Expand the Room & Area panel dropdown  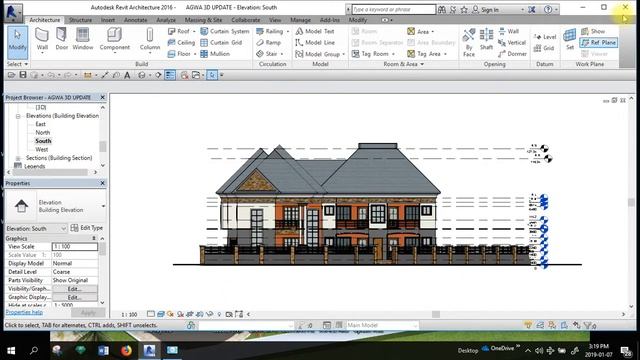(404, 64)
